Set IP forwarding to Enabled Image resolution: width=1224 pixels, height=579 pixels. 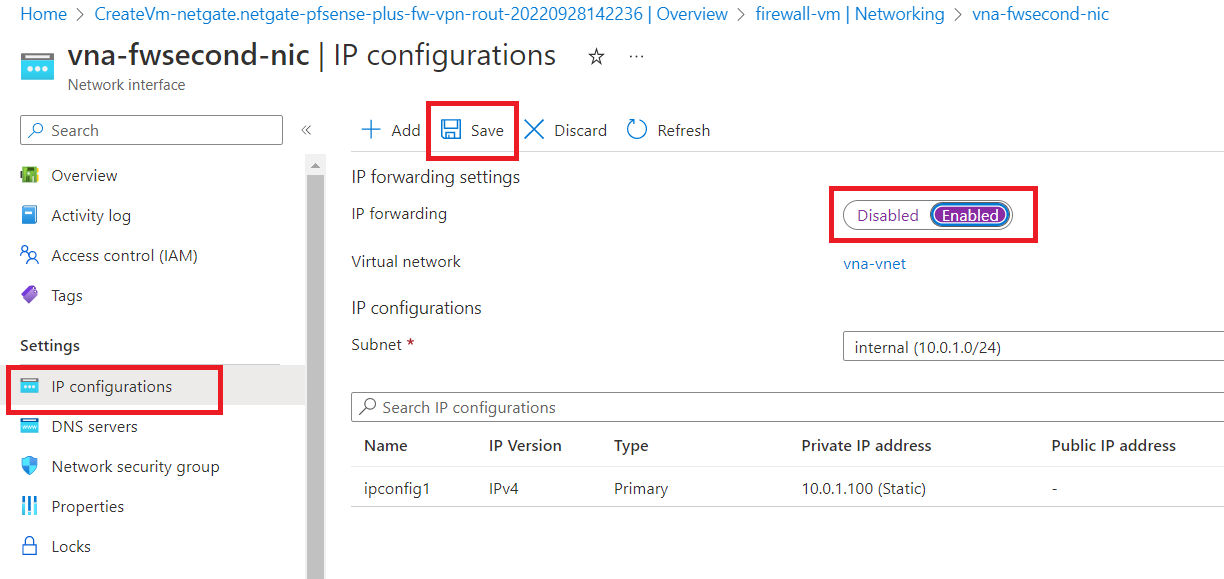970,215
